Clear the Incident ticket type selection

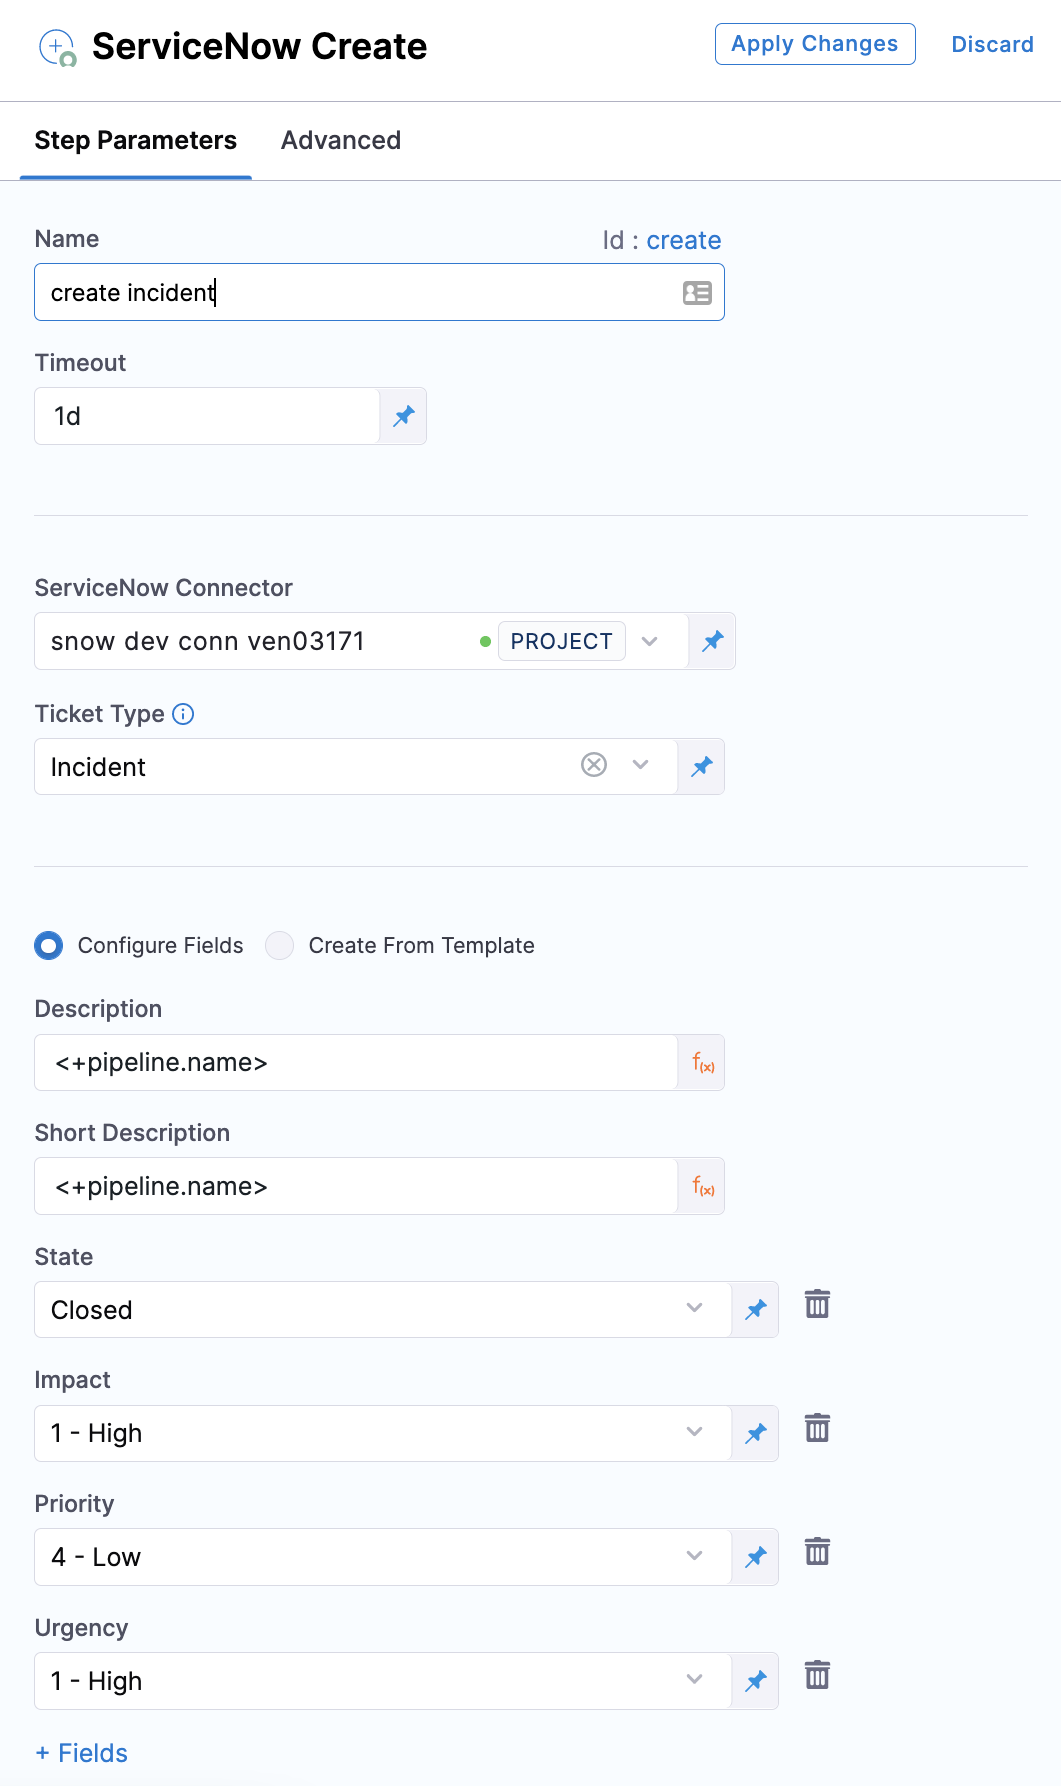[594, 765]
